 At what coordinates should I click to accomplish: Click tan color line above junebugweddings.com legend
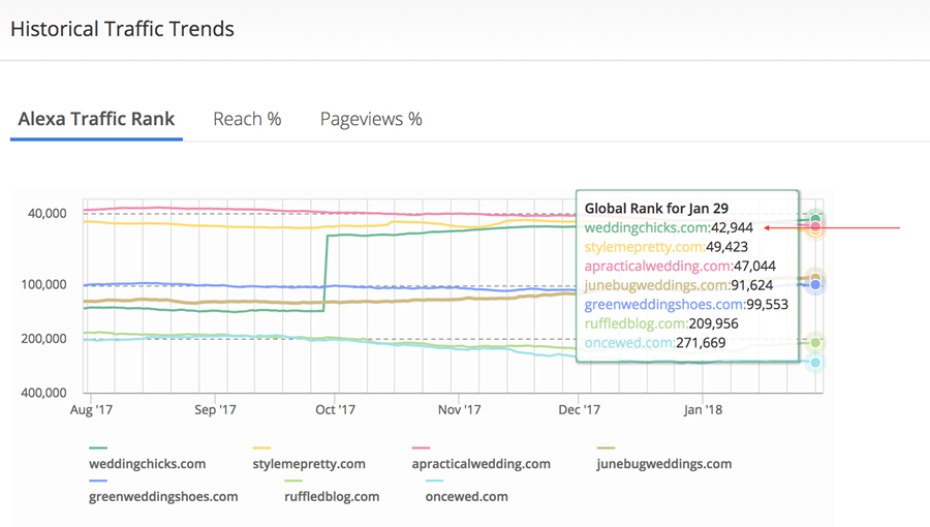point(606,448)
